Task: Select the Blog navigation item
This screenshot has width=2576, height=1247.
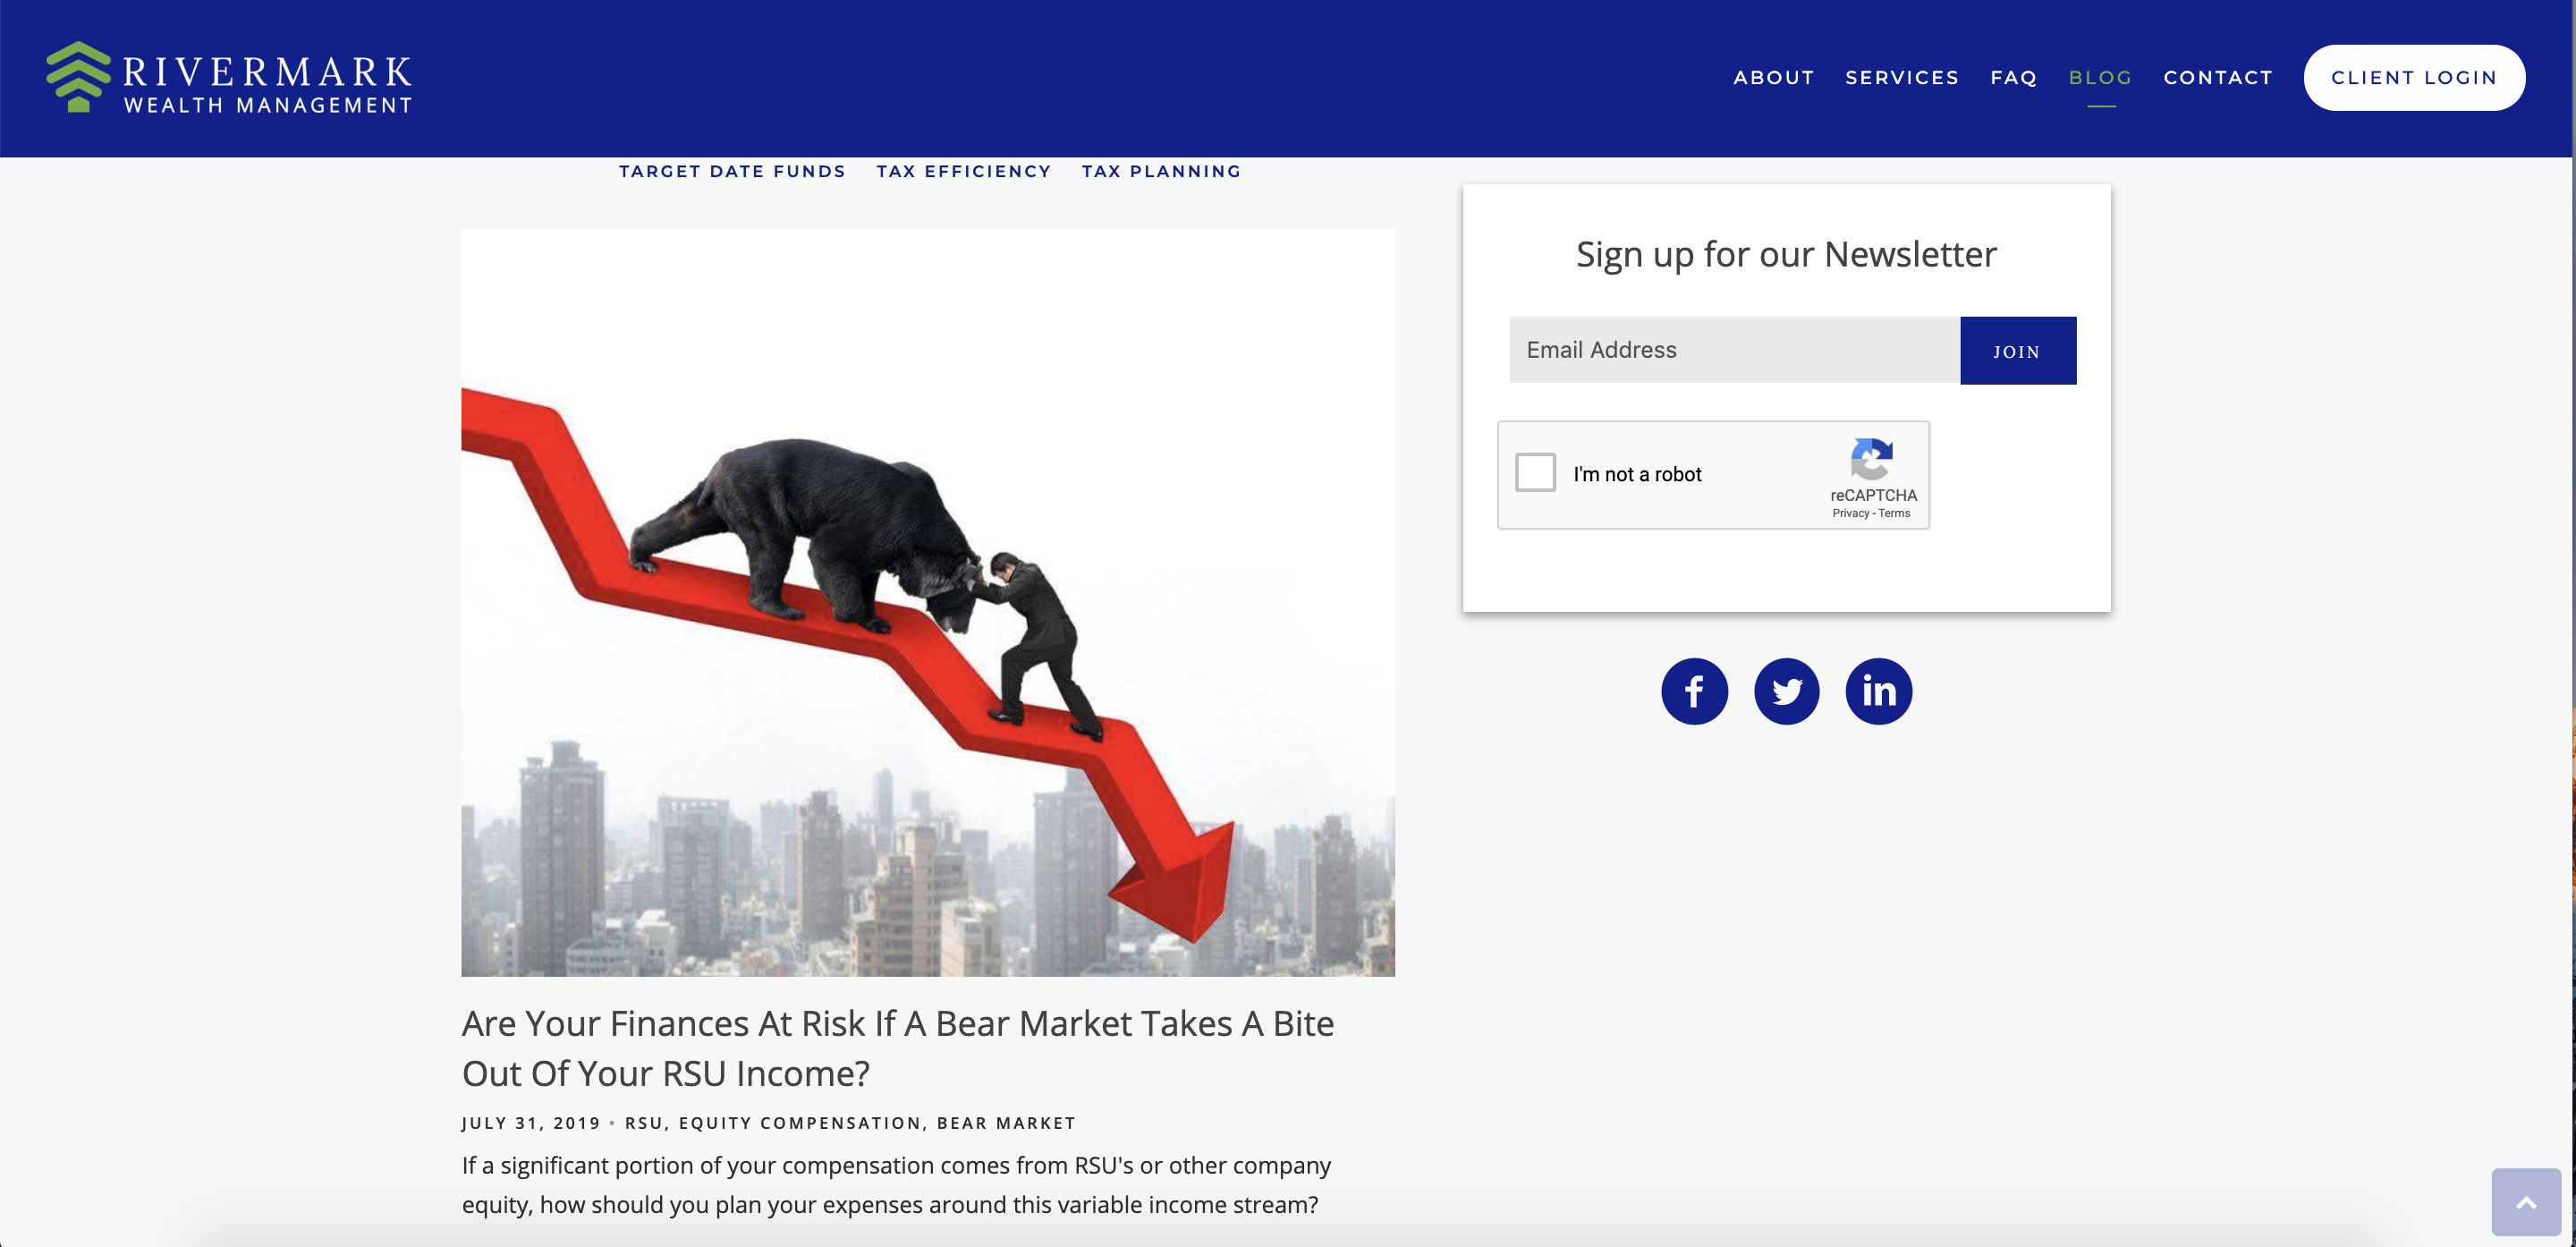Action: (2100, 77)
